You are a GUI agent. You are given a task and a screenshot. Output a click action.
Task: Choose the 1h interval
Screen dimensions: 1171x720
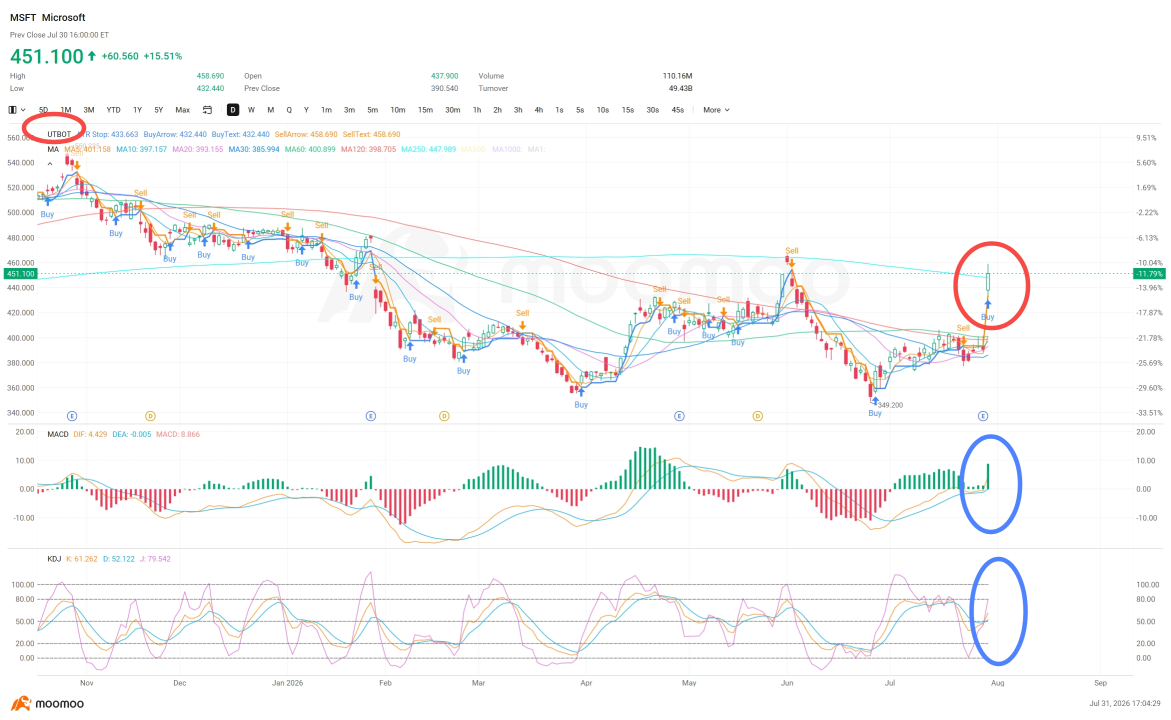pos(476,110)
